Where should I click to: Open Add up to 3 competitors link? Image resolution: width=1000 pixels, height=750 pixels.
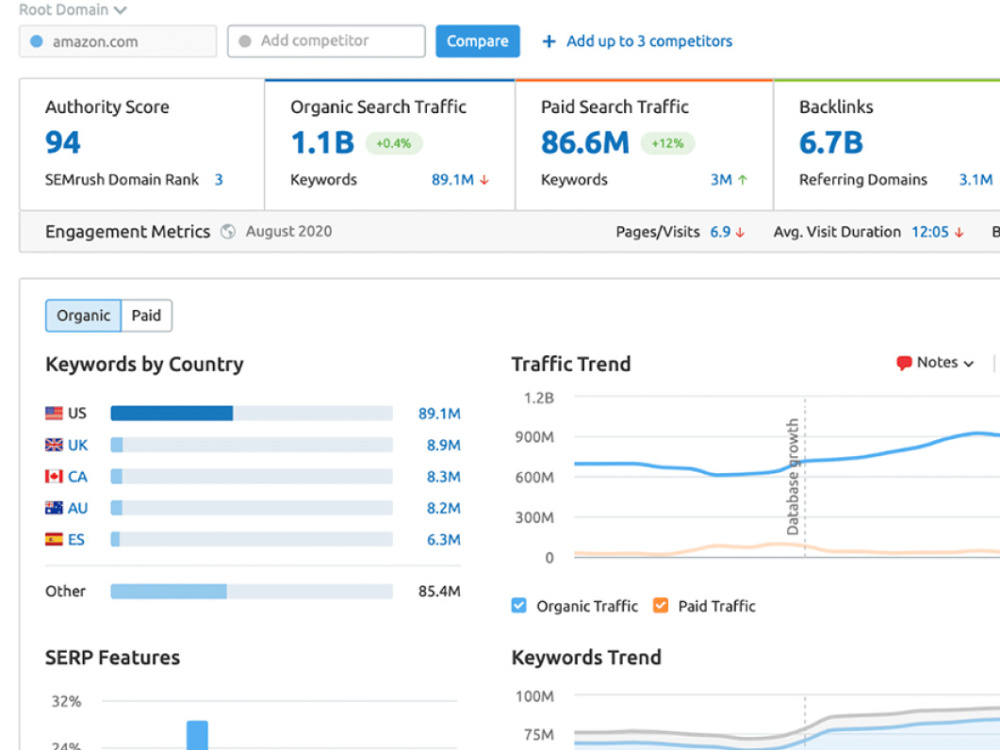(x=649, y=41)
